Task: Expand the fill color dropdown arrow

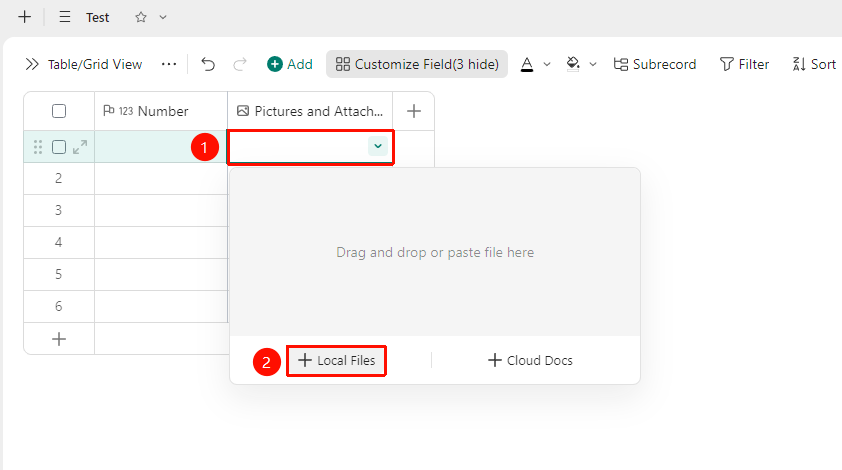Action: point(593,64)
